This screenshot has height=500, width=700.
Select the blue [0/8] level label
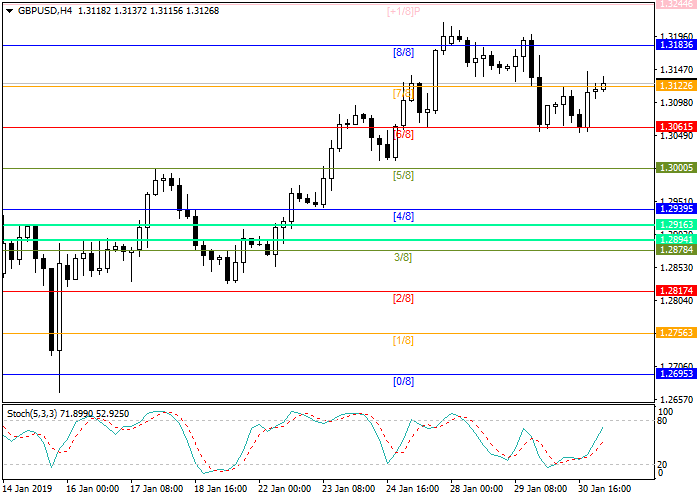403,381
